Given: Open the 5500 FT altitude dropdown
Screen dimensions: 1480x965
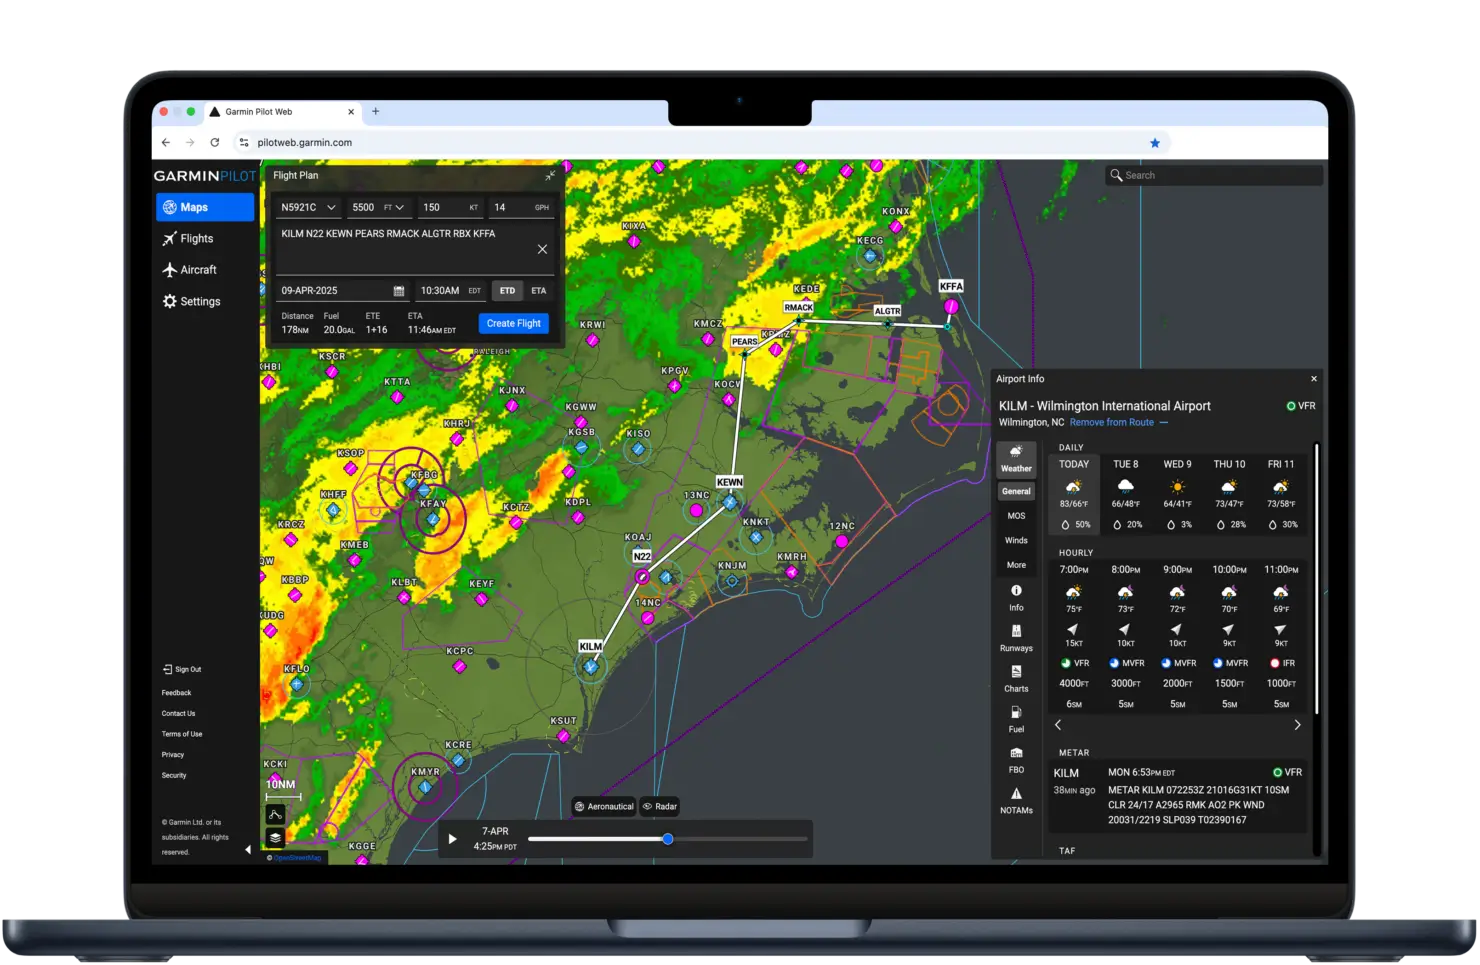Looking at the screenshot, I should click(379, 207).
